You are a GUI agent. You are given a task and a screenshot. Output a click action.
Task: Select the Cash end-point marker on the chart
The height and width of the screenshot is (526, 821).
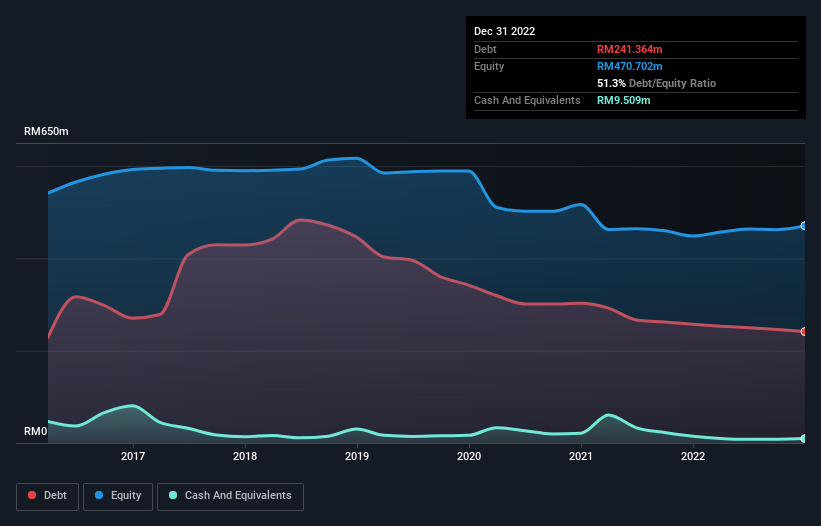click(x=804, y=439)
